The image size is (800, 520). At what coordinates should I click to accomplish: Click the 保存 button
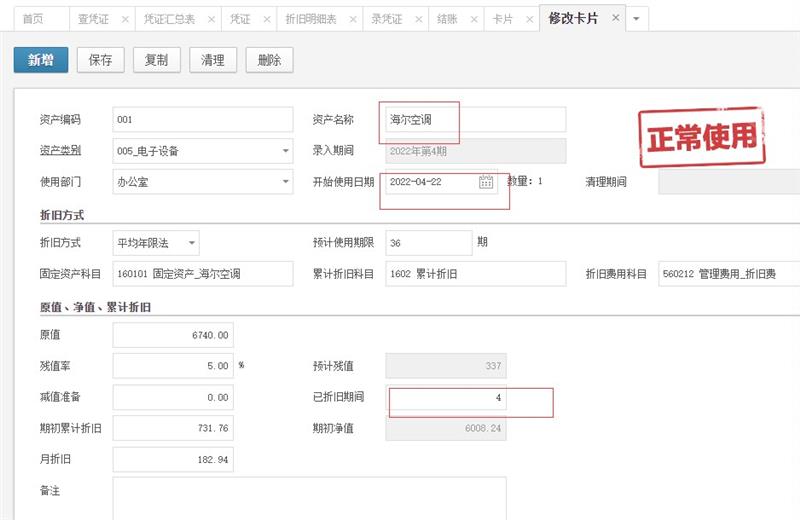click(x=100, y=60)
